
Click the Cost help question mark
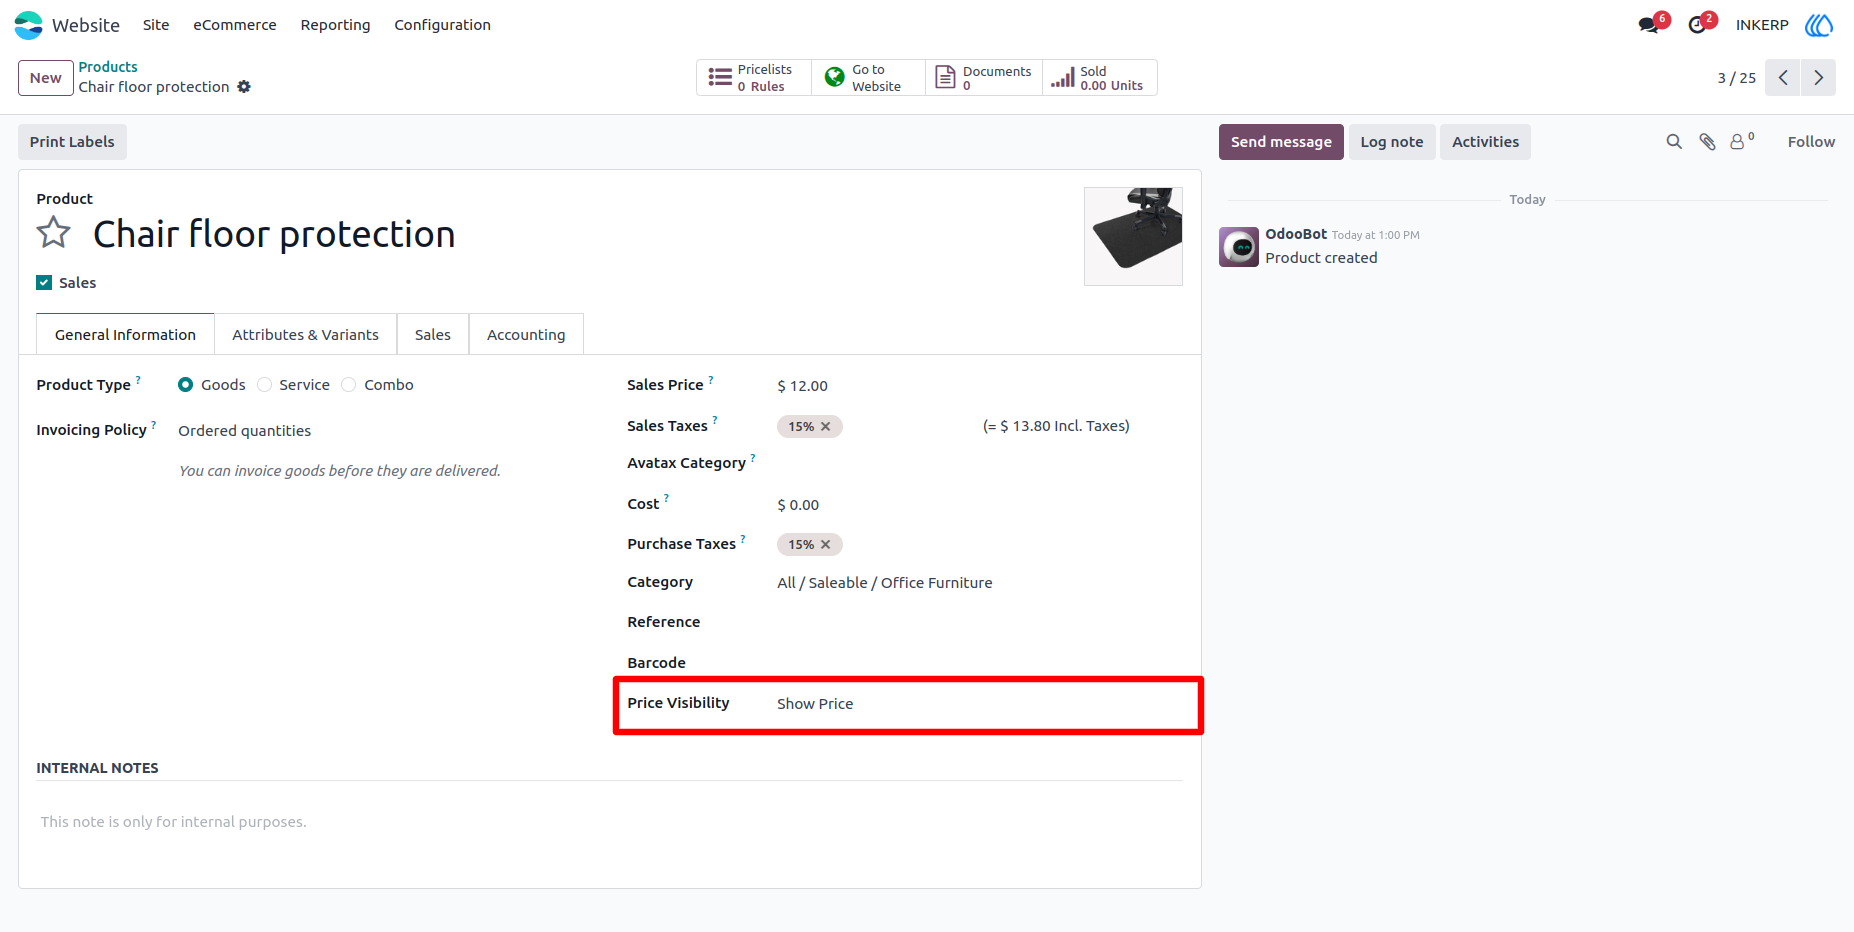coord(666,498)
